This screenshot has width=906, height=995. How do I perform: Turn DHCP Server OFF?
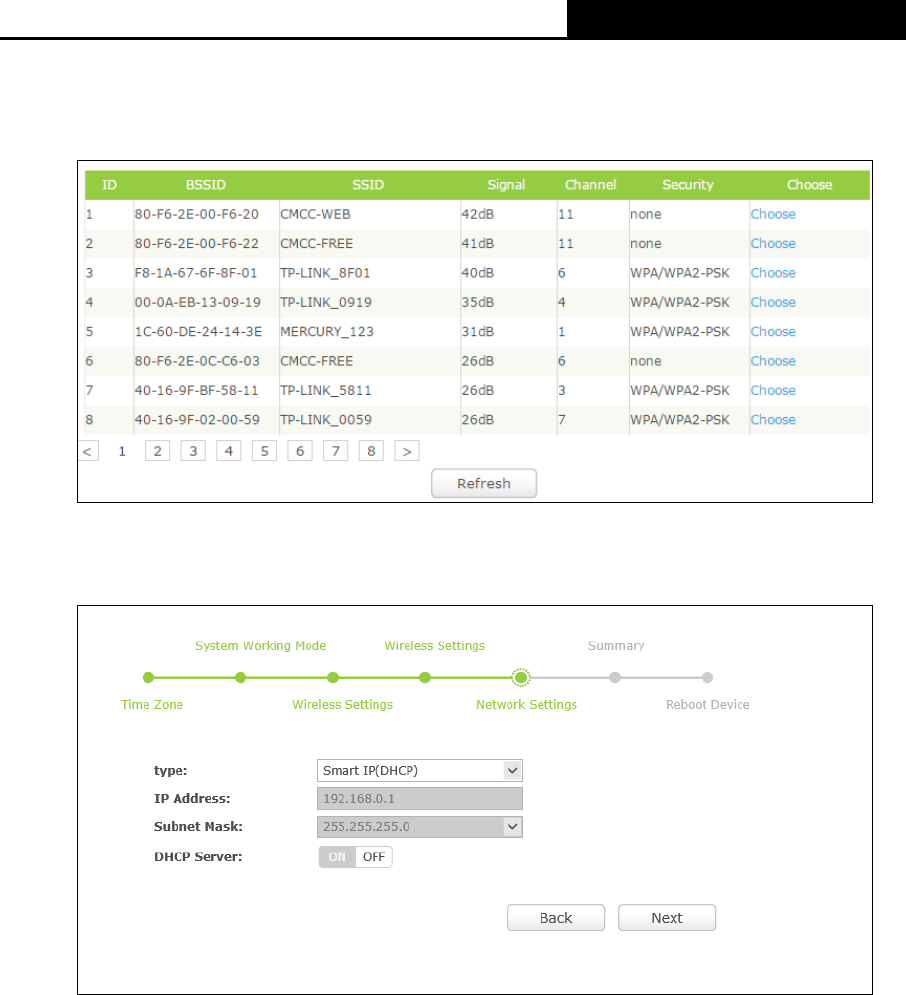374,857
